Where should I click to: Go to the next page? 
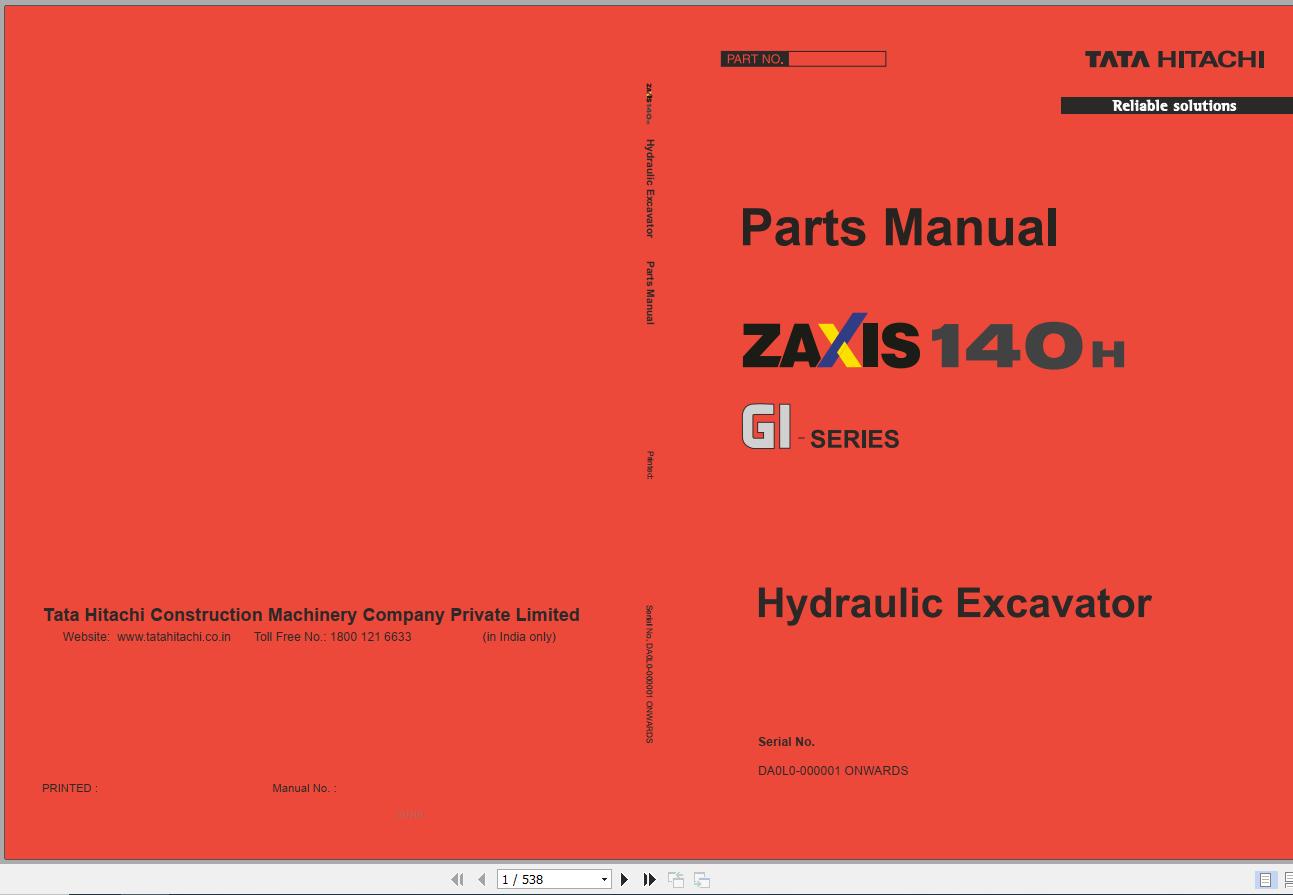point(625,880)
